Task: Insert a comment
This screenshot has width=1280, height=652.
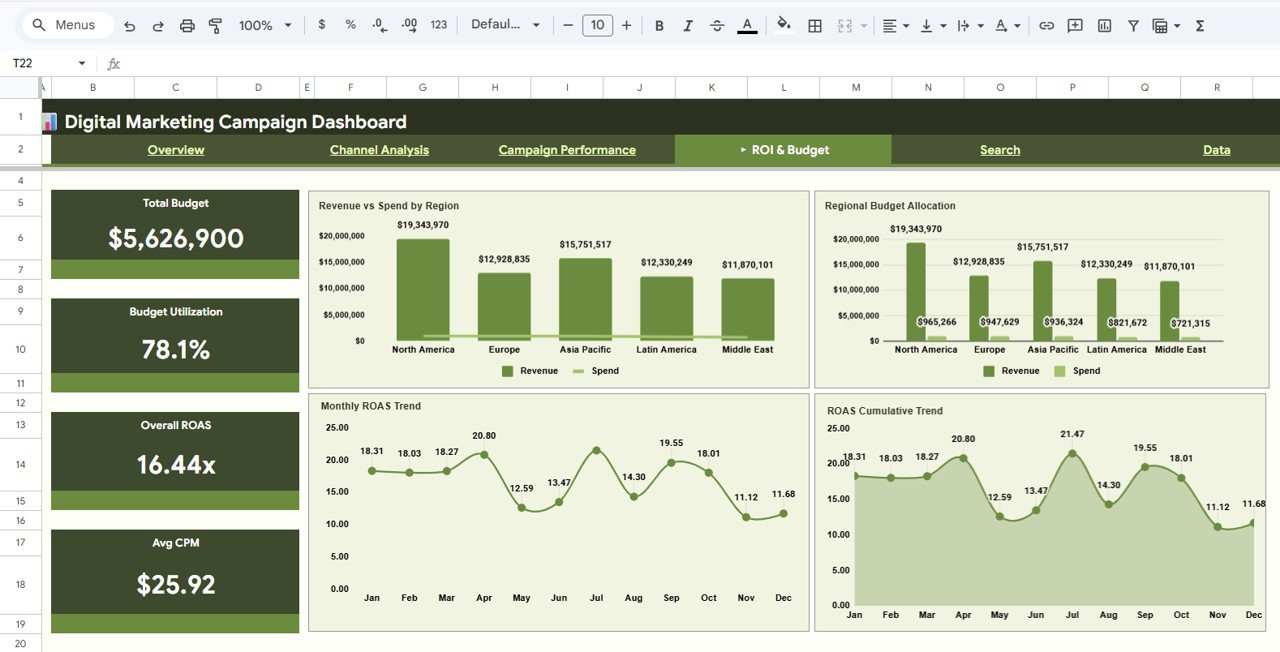Action: 1074,24
